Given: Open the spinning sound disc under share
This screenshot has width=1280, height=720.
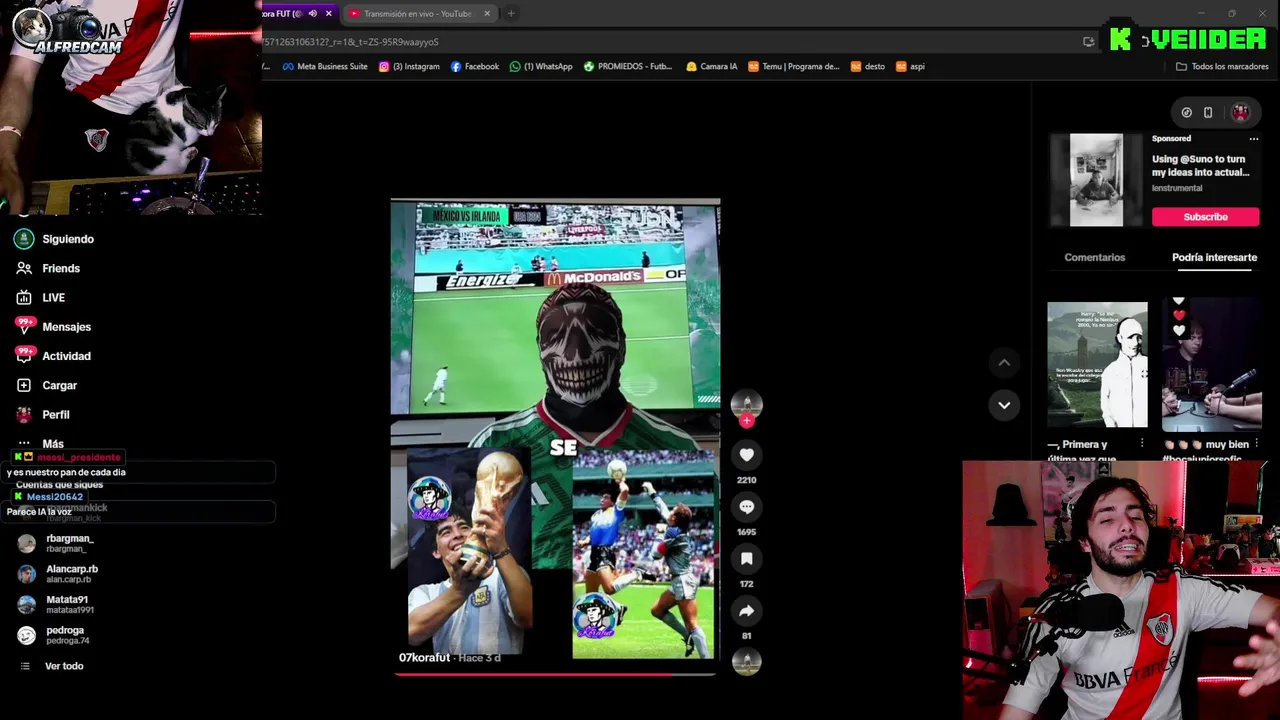Looking at the screenshot, I should [x=746, y=661].
